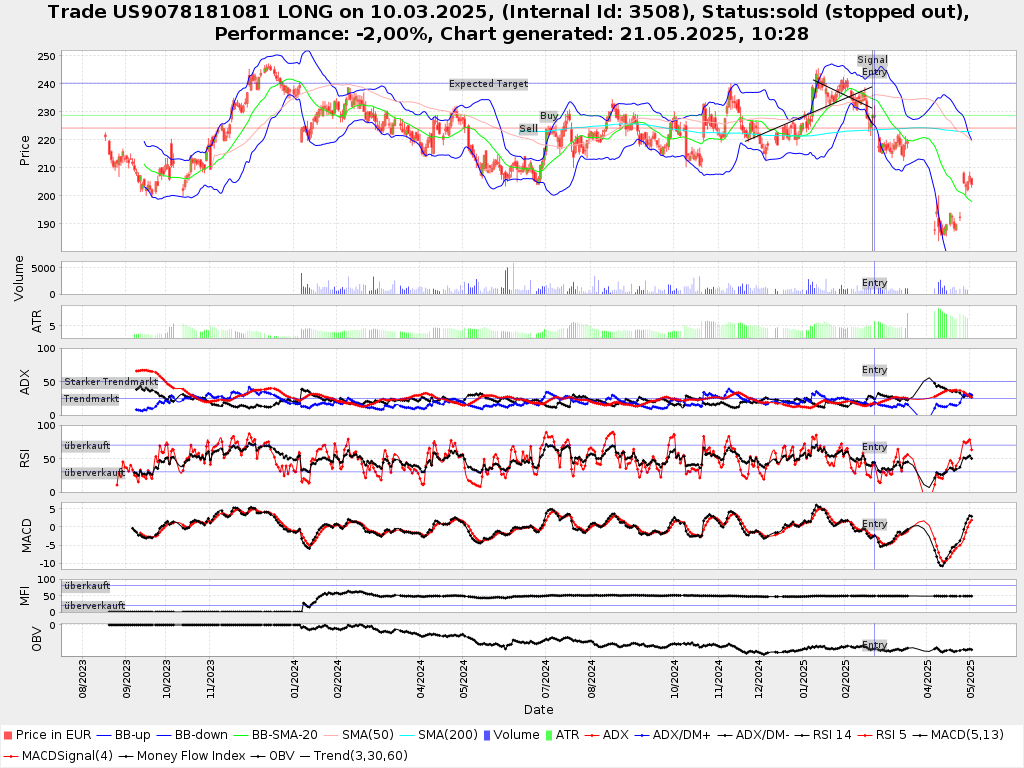The image size is (1024, 768).
Task: Click the Sell annotation on the price chart
Action: (x=528, y=129)
